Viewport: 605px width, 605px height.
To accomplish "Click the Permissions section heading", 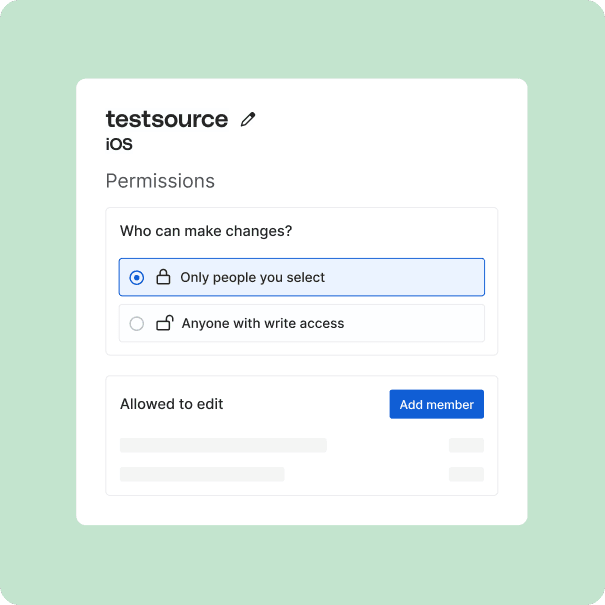I will pos(160,181).
